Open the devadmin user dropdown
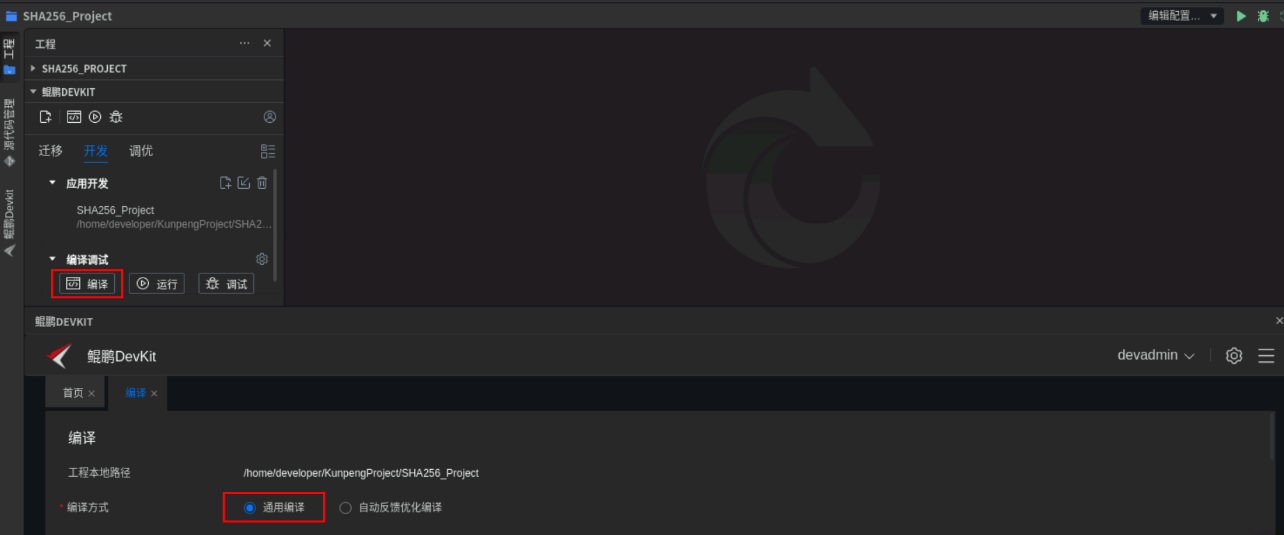The image size is (1284, 535). pos(1156,356)
